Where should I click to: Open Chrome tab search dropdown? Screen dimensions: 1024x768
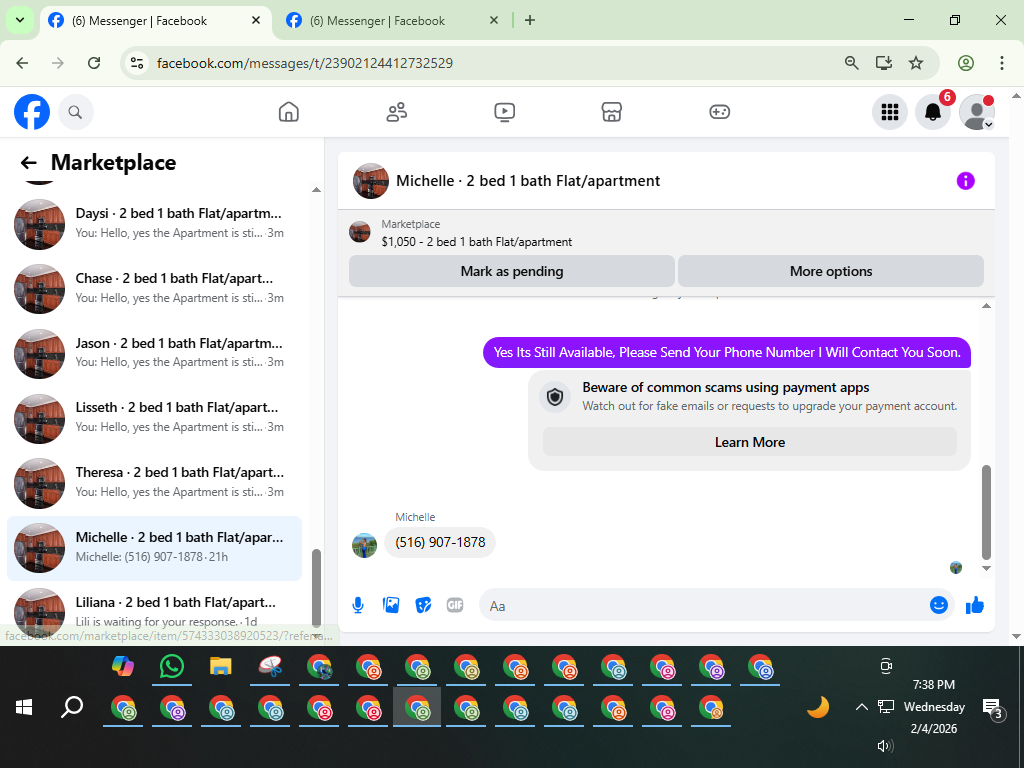point(20,20)
